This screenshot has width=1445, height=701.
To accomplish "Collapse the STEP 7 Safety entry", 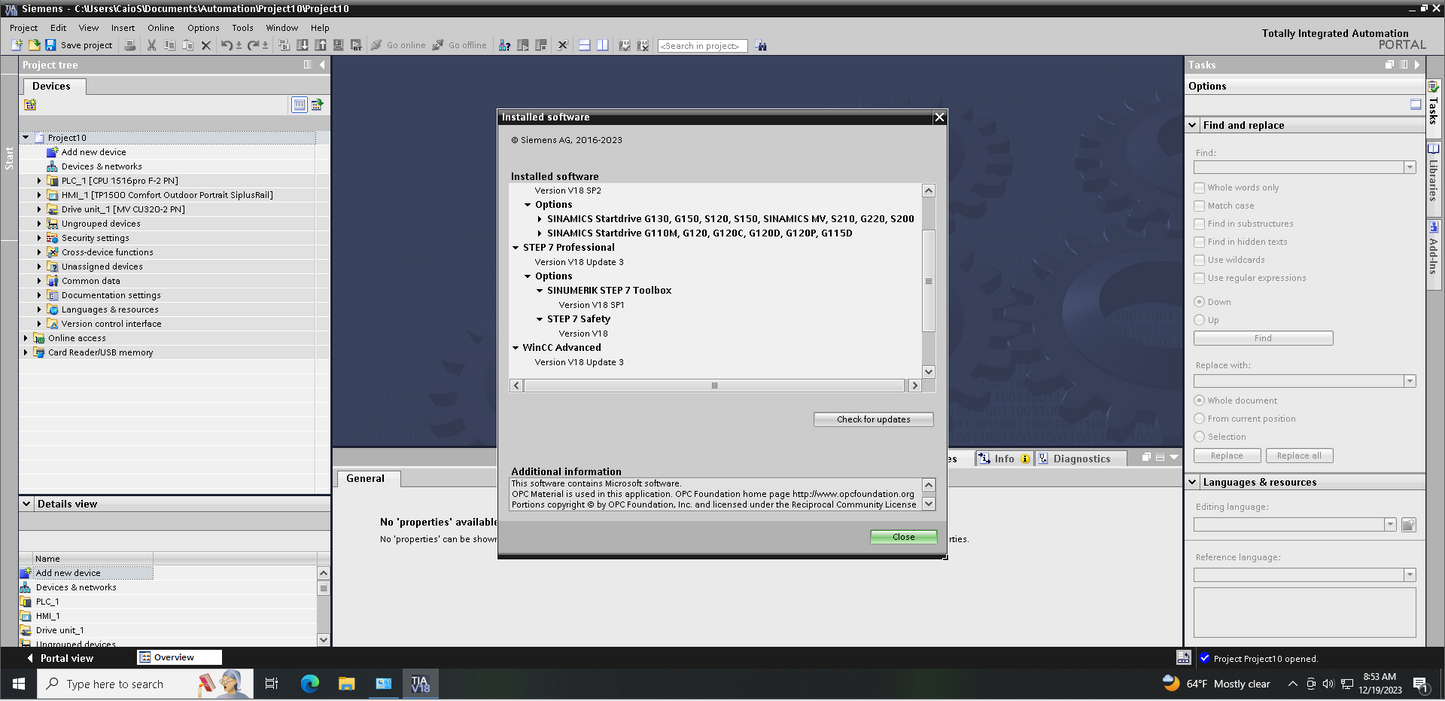I will click(x=540, y=319).
